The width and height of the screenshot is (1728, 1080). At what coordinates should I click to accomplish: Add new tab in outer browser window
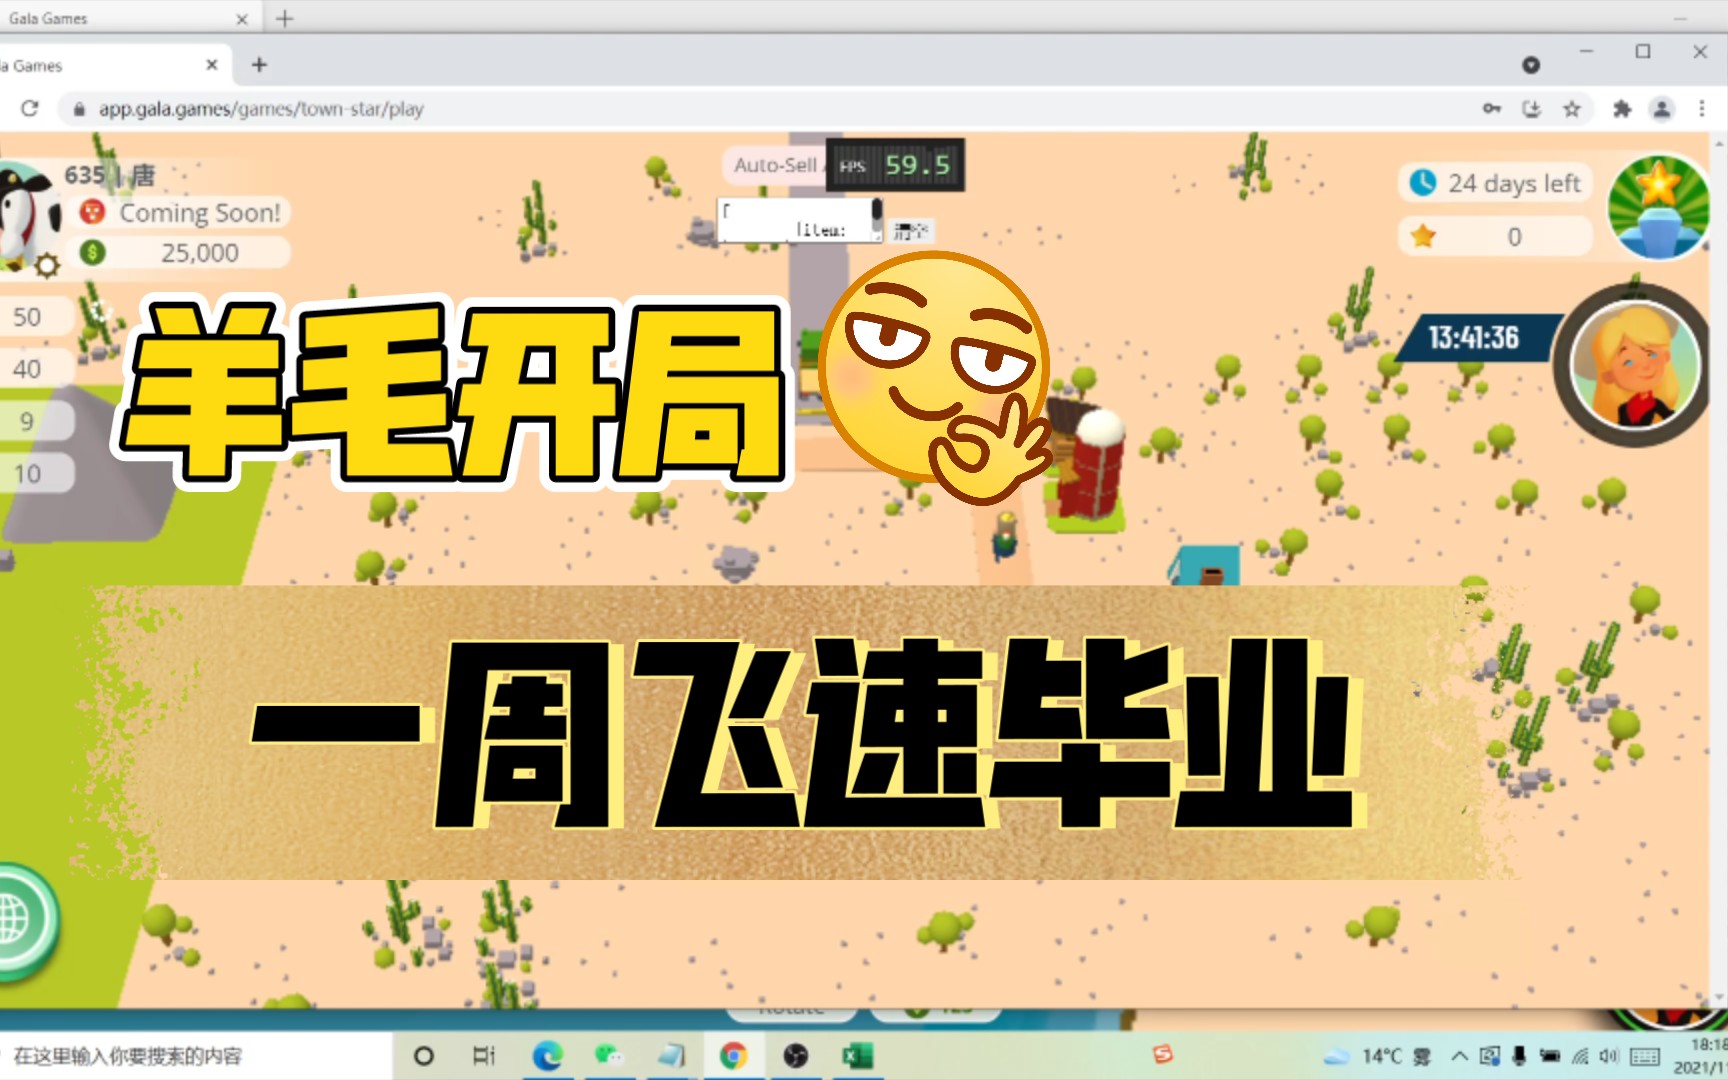point(285,18)
